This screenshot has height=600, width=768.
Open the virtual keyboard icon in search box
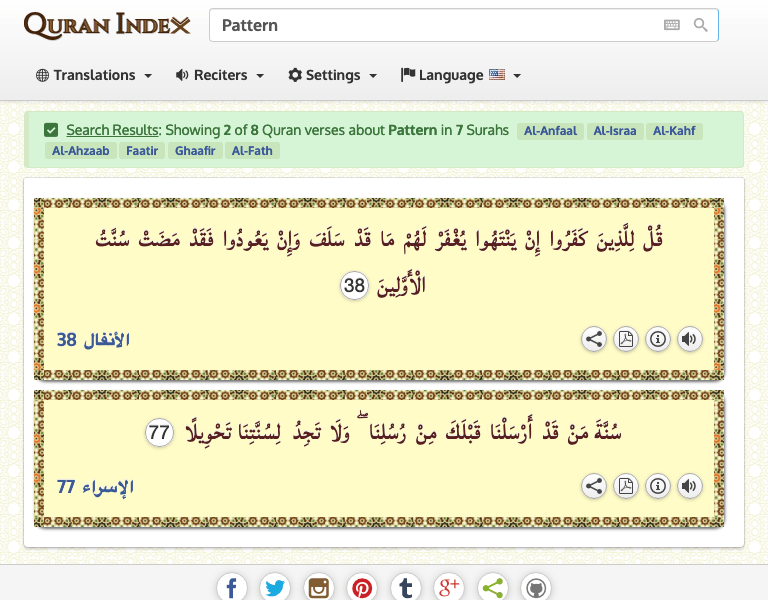(x=672, y=25)
